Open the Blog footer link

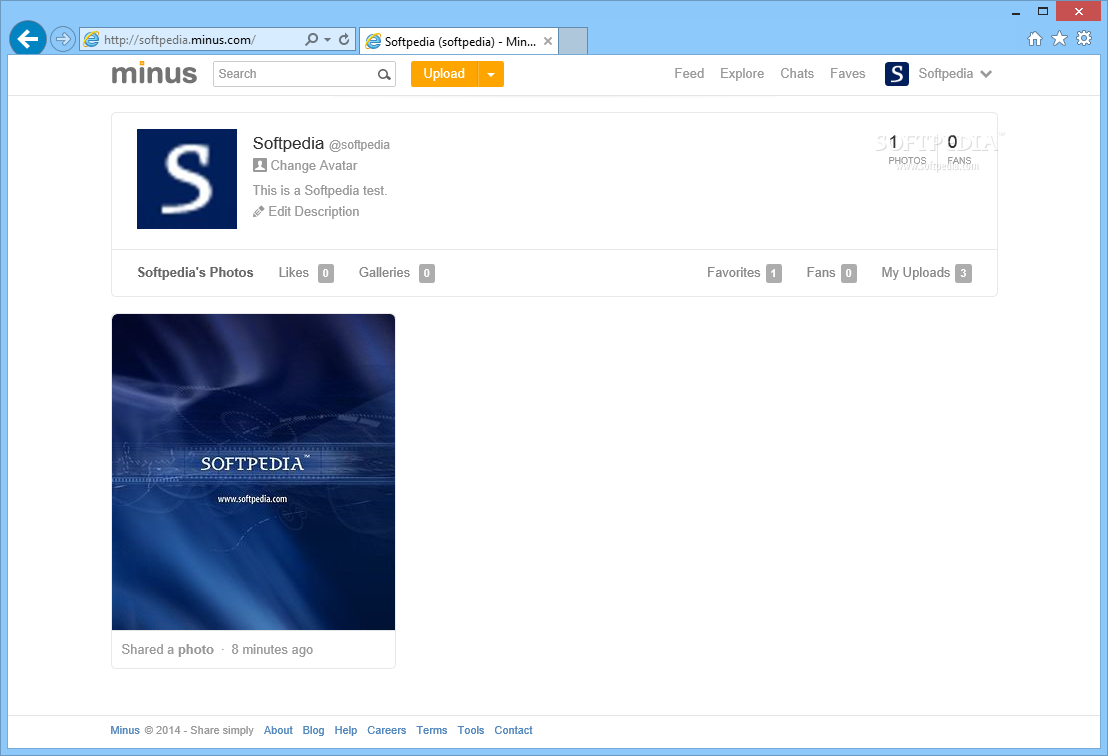click(x=313, y=730)
